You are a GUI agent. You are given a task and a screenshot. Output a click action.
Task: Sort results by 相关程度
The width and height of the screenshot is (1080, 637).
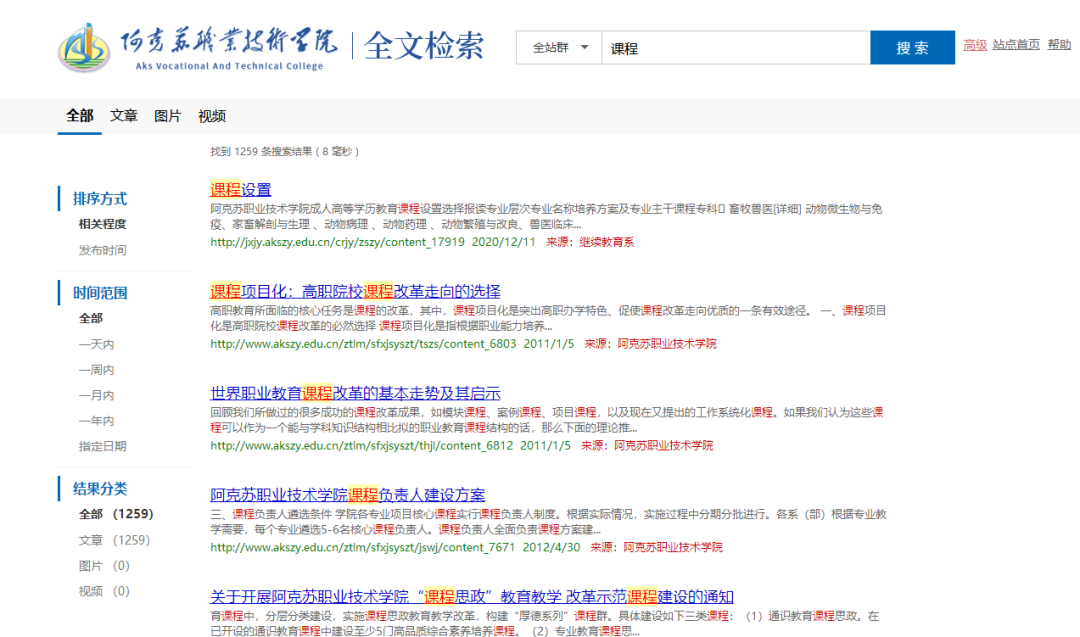click(x=103, y=224)
